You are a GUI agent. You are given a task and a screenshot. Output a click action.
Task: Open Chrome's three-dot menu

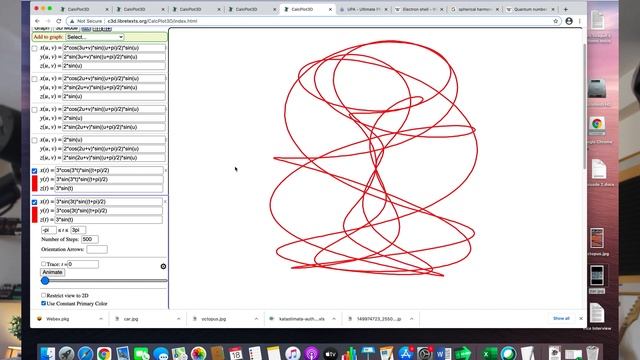coord(580,21)
